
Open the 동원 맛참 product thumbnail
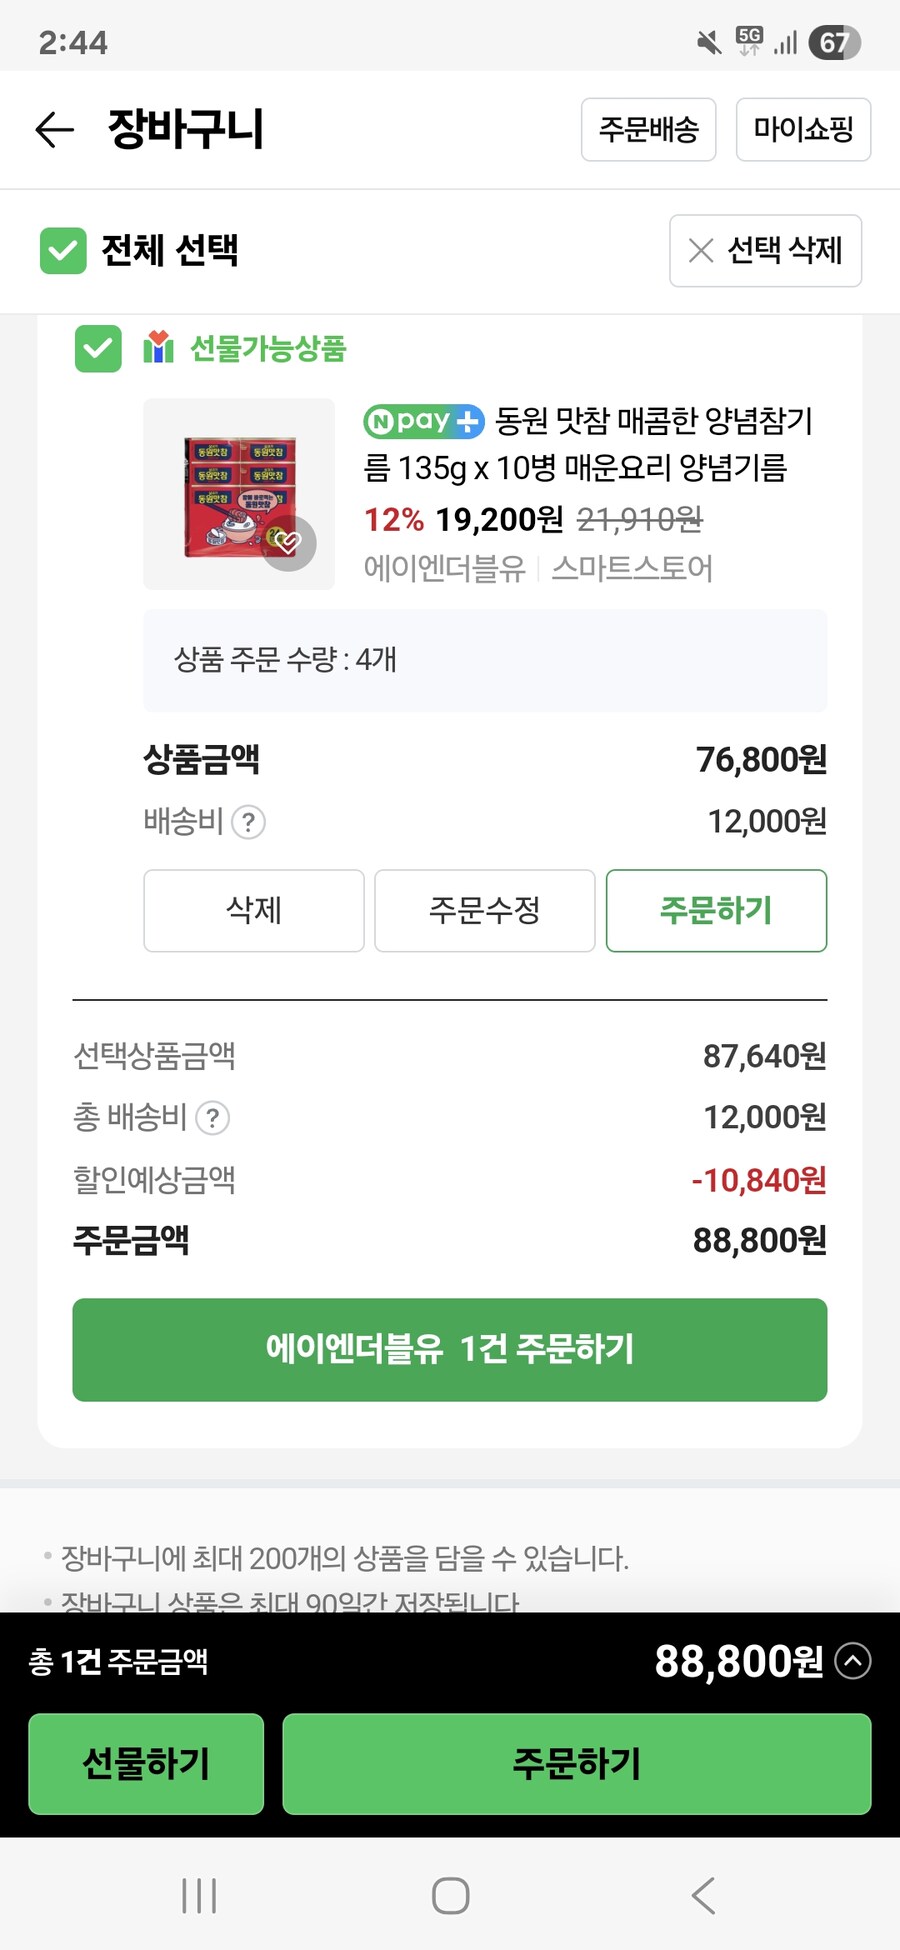coord(239,494)
